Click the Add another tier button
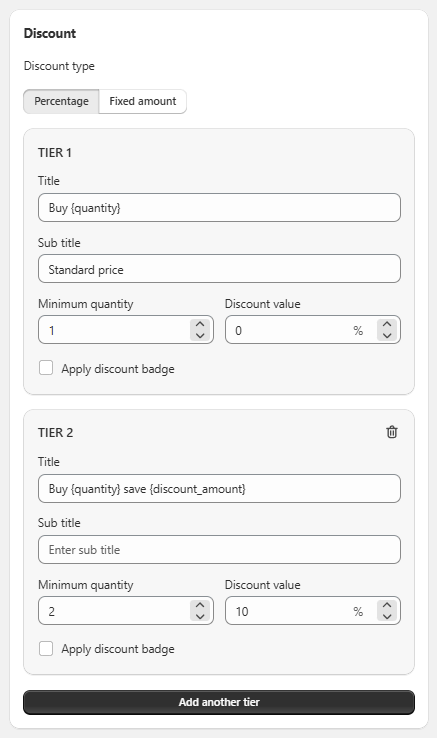437x738 pixels. click(219, 702)
